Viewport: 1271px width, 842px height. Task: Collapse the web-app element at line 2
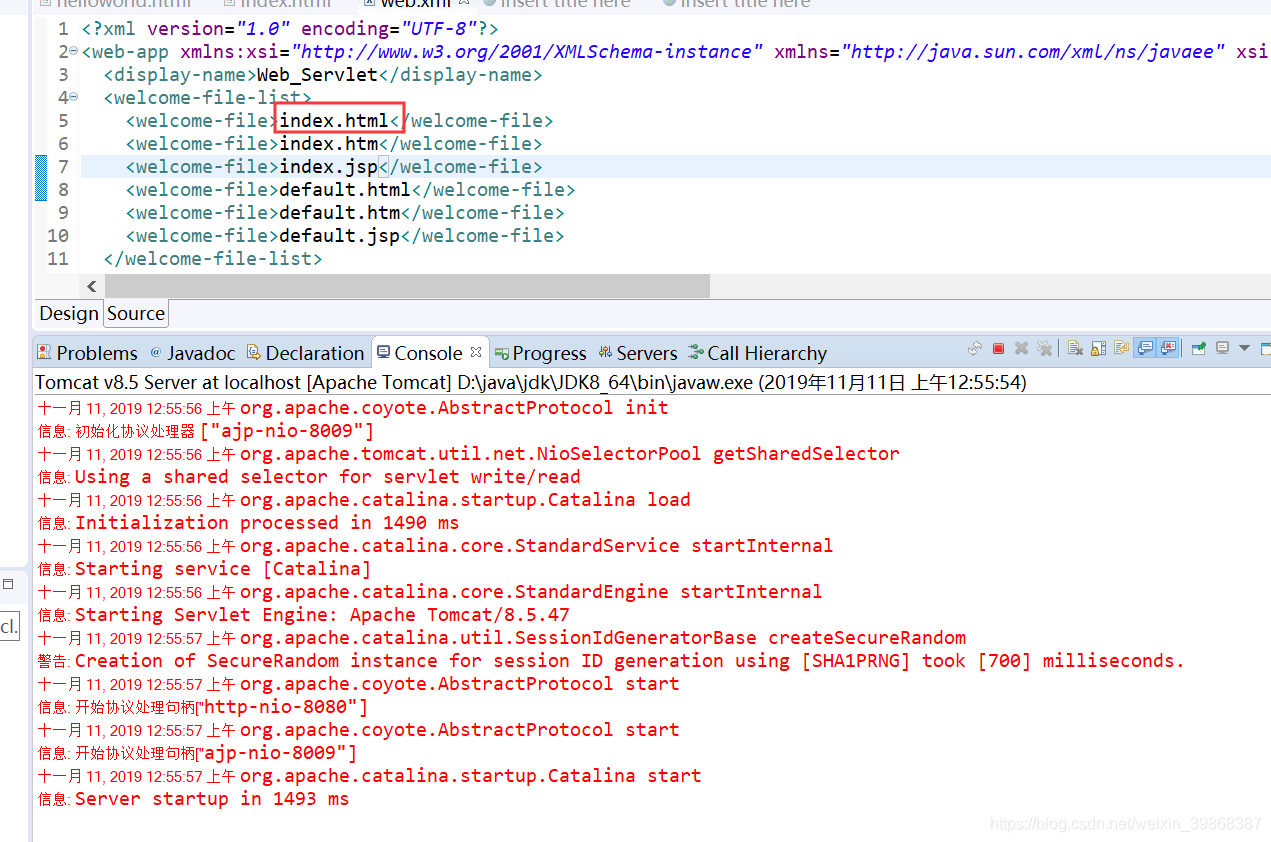[74, 51]
